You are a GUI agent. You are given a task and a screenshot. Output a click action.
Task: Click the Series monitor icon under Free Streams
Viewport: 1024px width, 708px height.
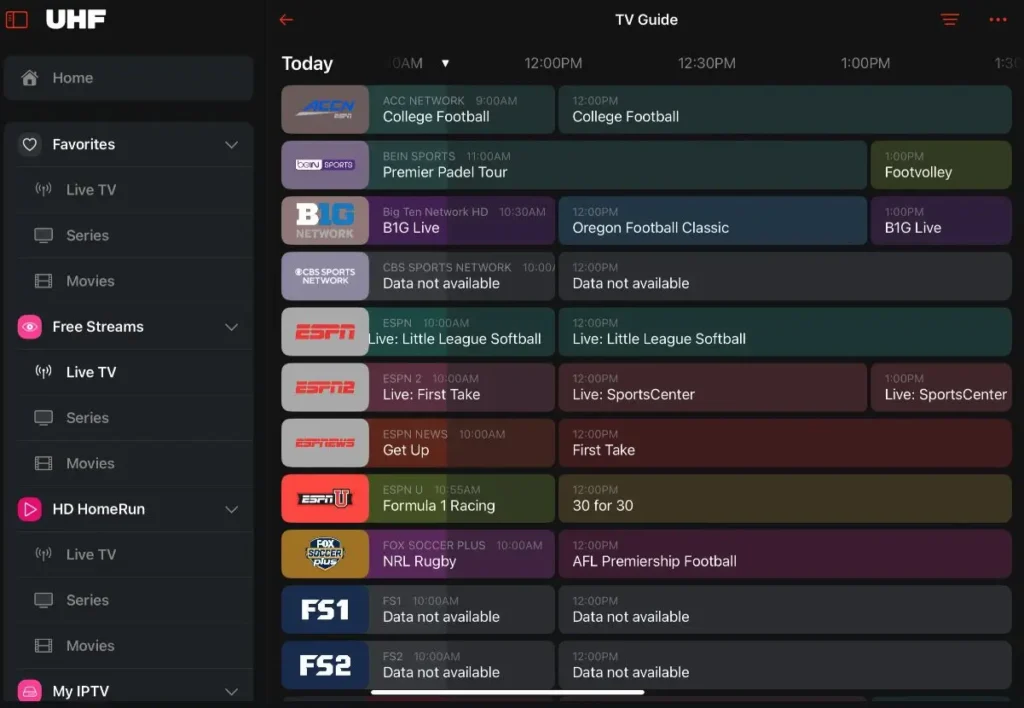[x=41, y=417]
